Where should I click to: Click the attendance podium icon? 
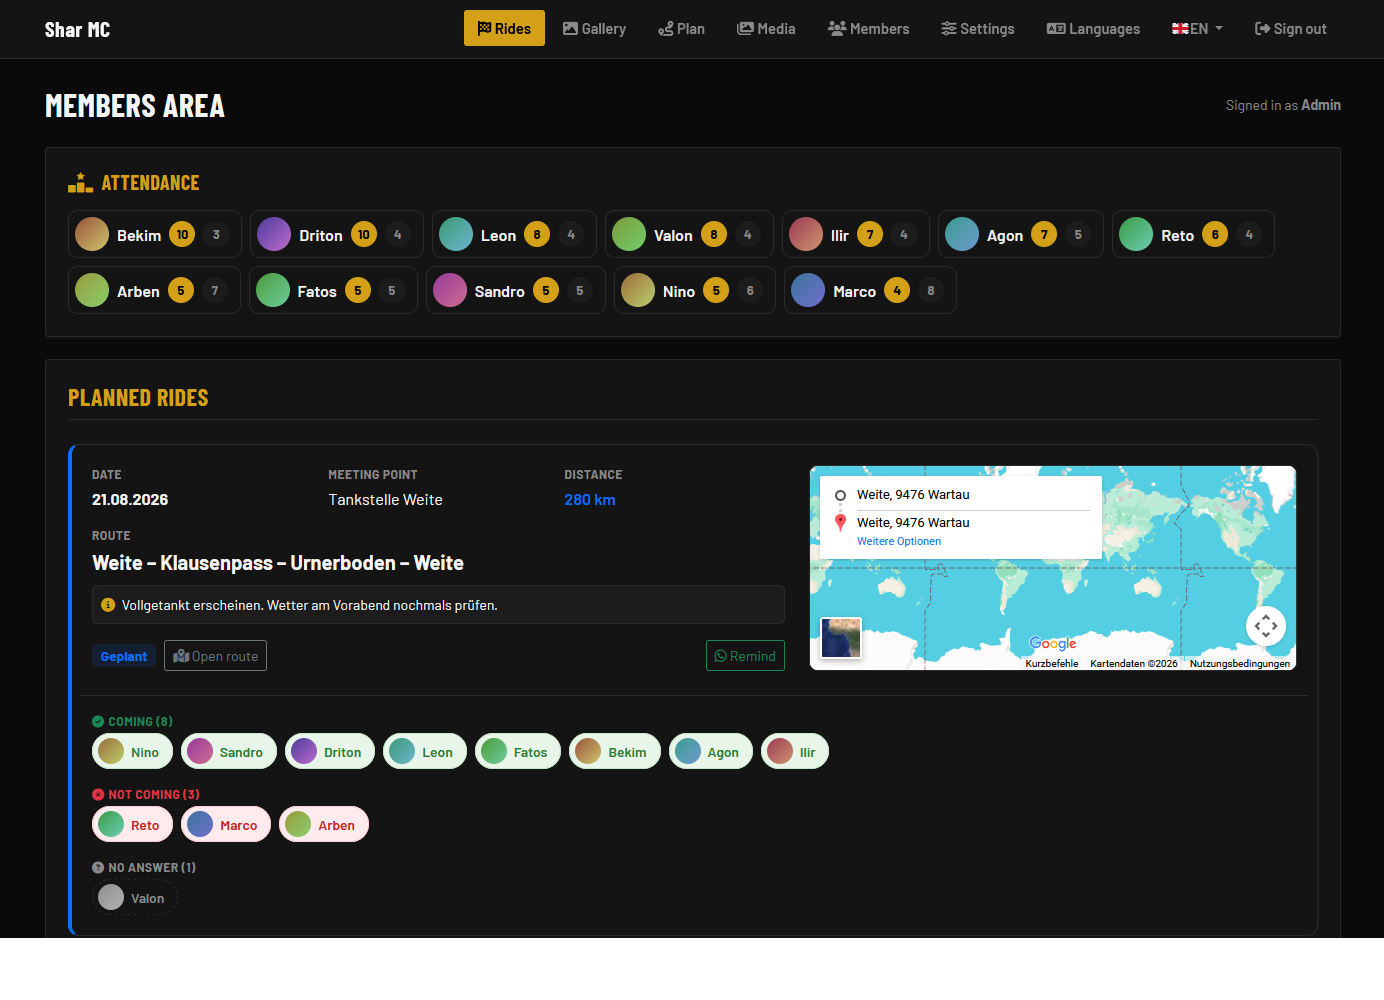click(80, 183)
